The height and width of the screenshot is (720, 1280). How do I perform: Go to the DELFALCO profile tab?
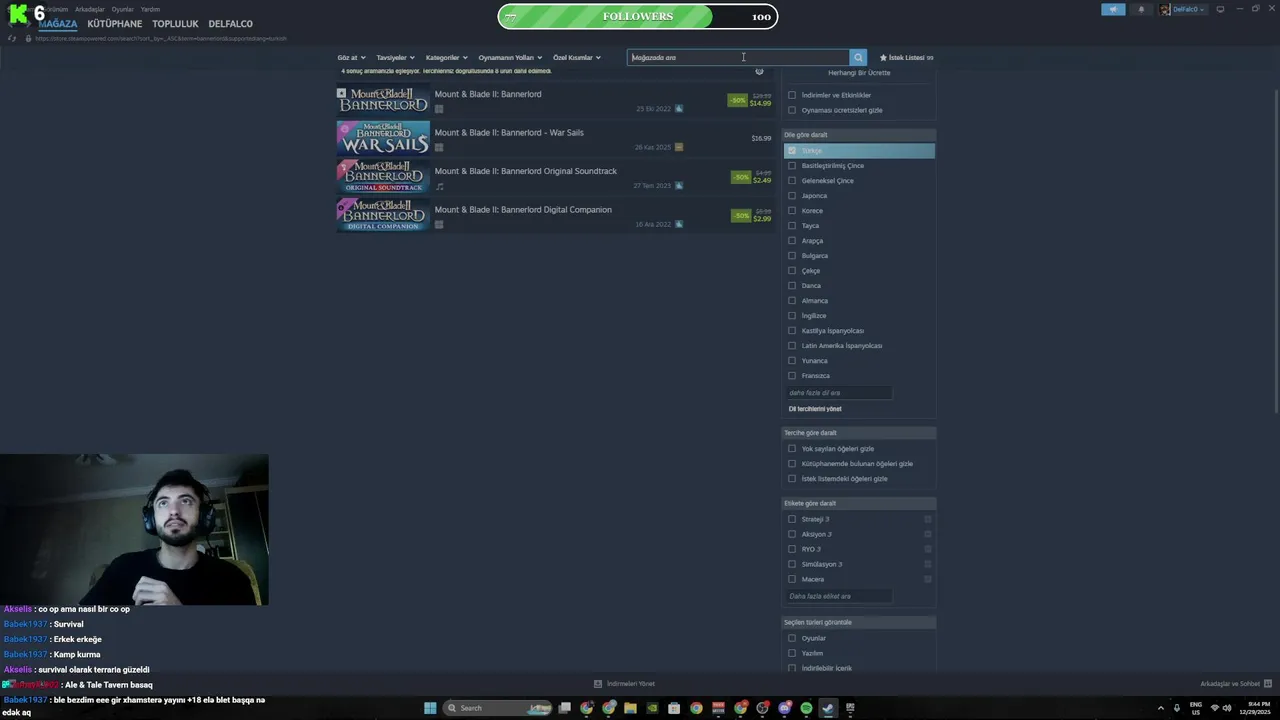click(230, 24)
